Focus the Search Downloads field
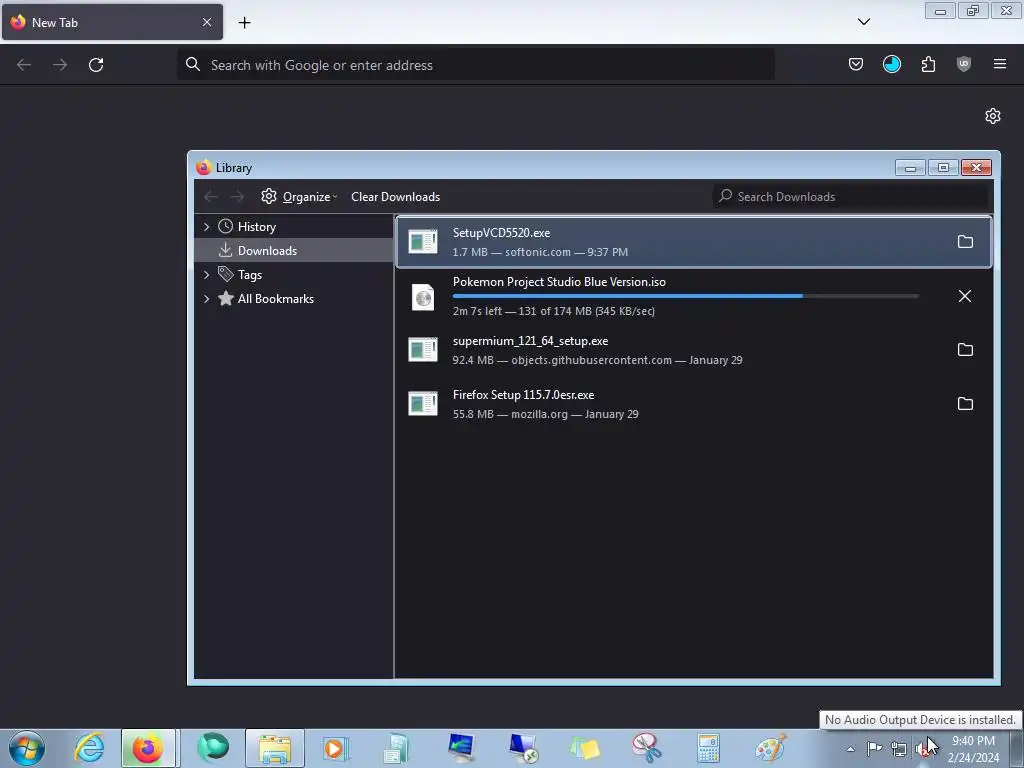Image resolution: width=1024 pixels, height=768 pixels. click(850, 197)
